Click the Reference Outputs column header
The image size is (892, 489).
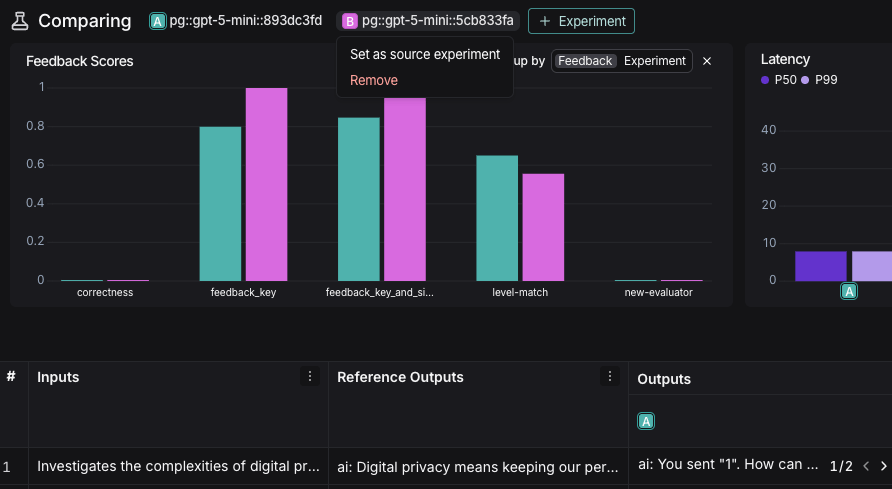tap(400, 377)
